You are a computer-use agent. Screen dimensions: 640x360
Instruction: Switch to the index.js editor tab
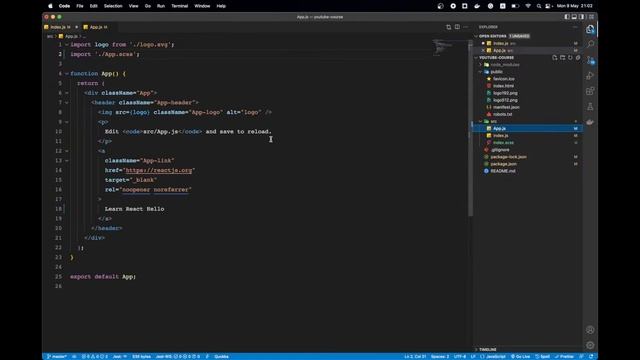click(60, 27)
